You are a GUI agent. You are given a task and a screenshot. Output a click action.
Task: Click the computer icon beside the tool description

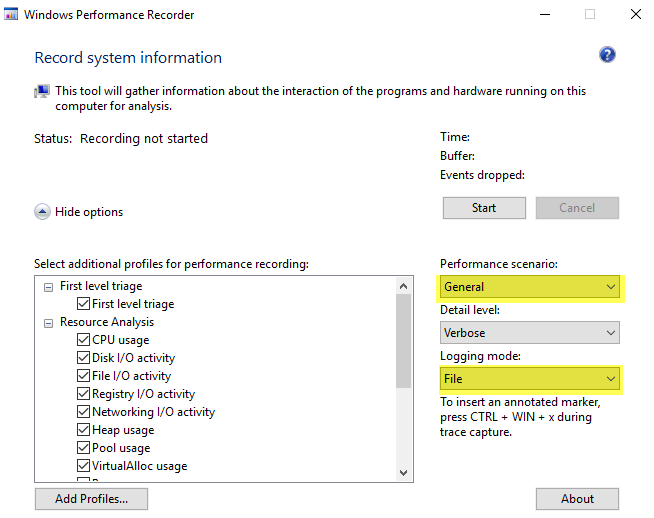coord(42,91)
